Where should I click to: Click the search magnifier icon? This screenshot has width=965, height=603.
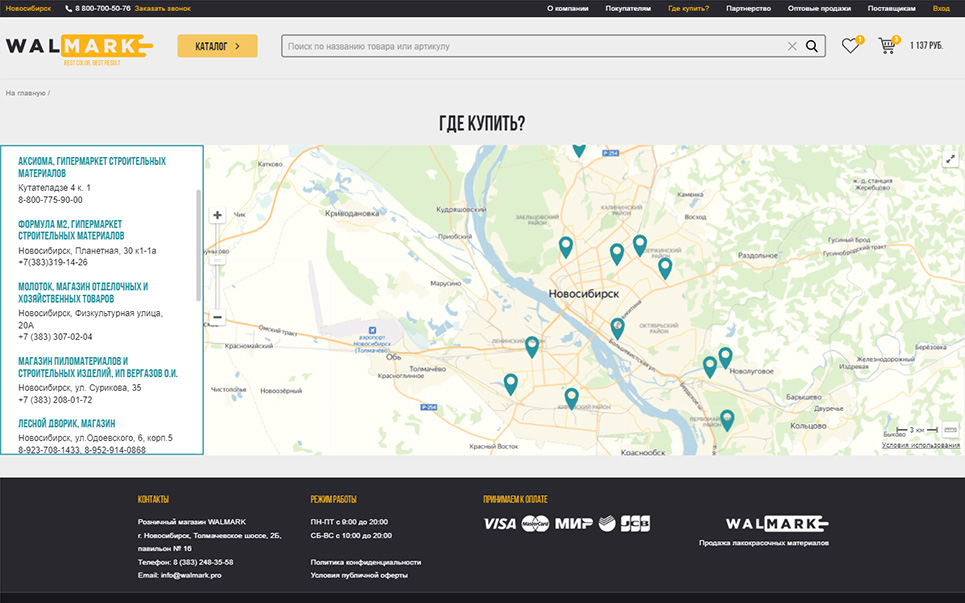coord(812,46)
